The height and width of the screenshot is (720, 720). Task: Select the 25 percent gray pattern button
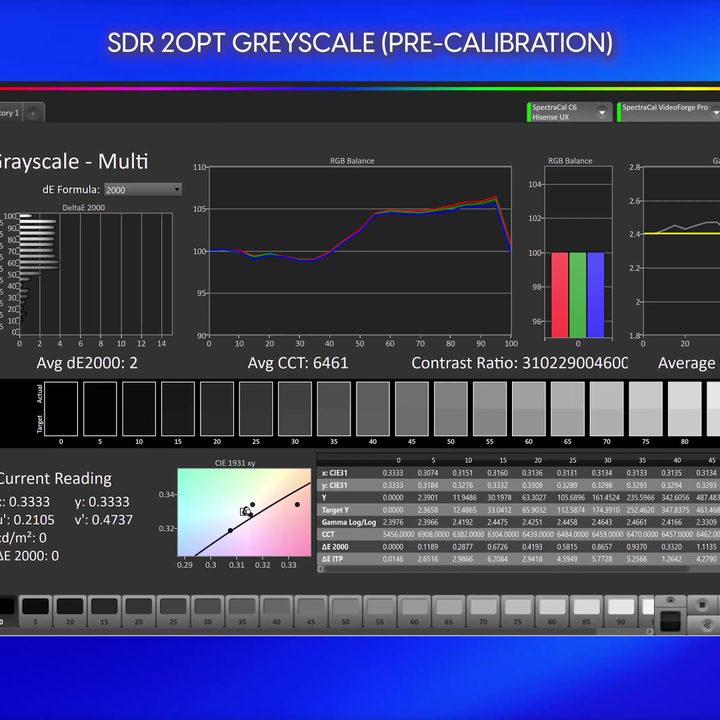pos(173,611)
